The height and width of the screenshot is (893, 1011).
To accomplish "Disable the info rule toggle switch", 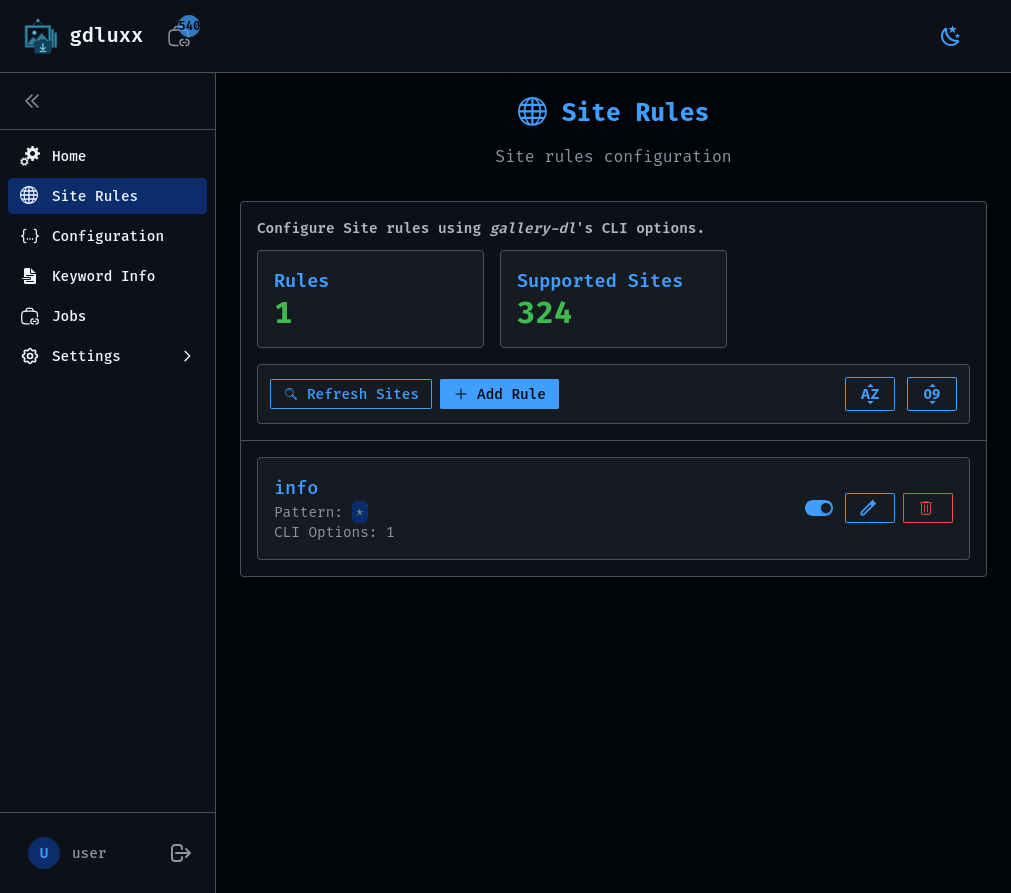I will (818, 508).
